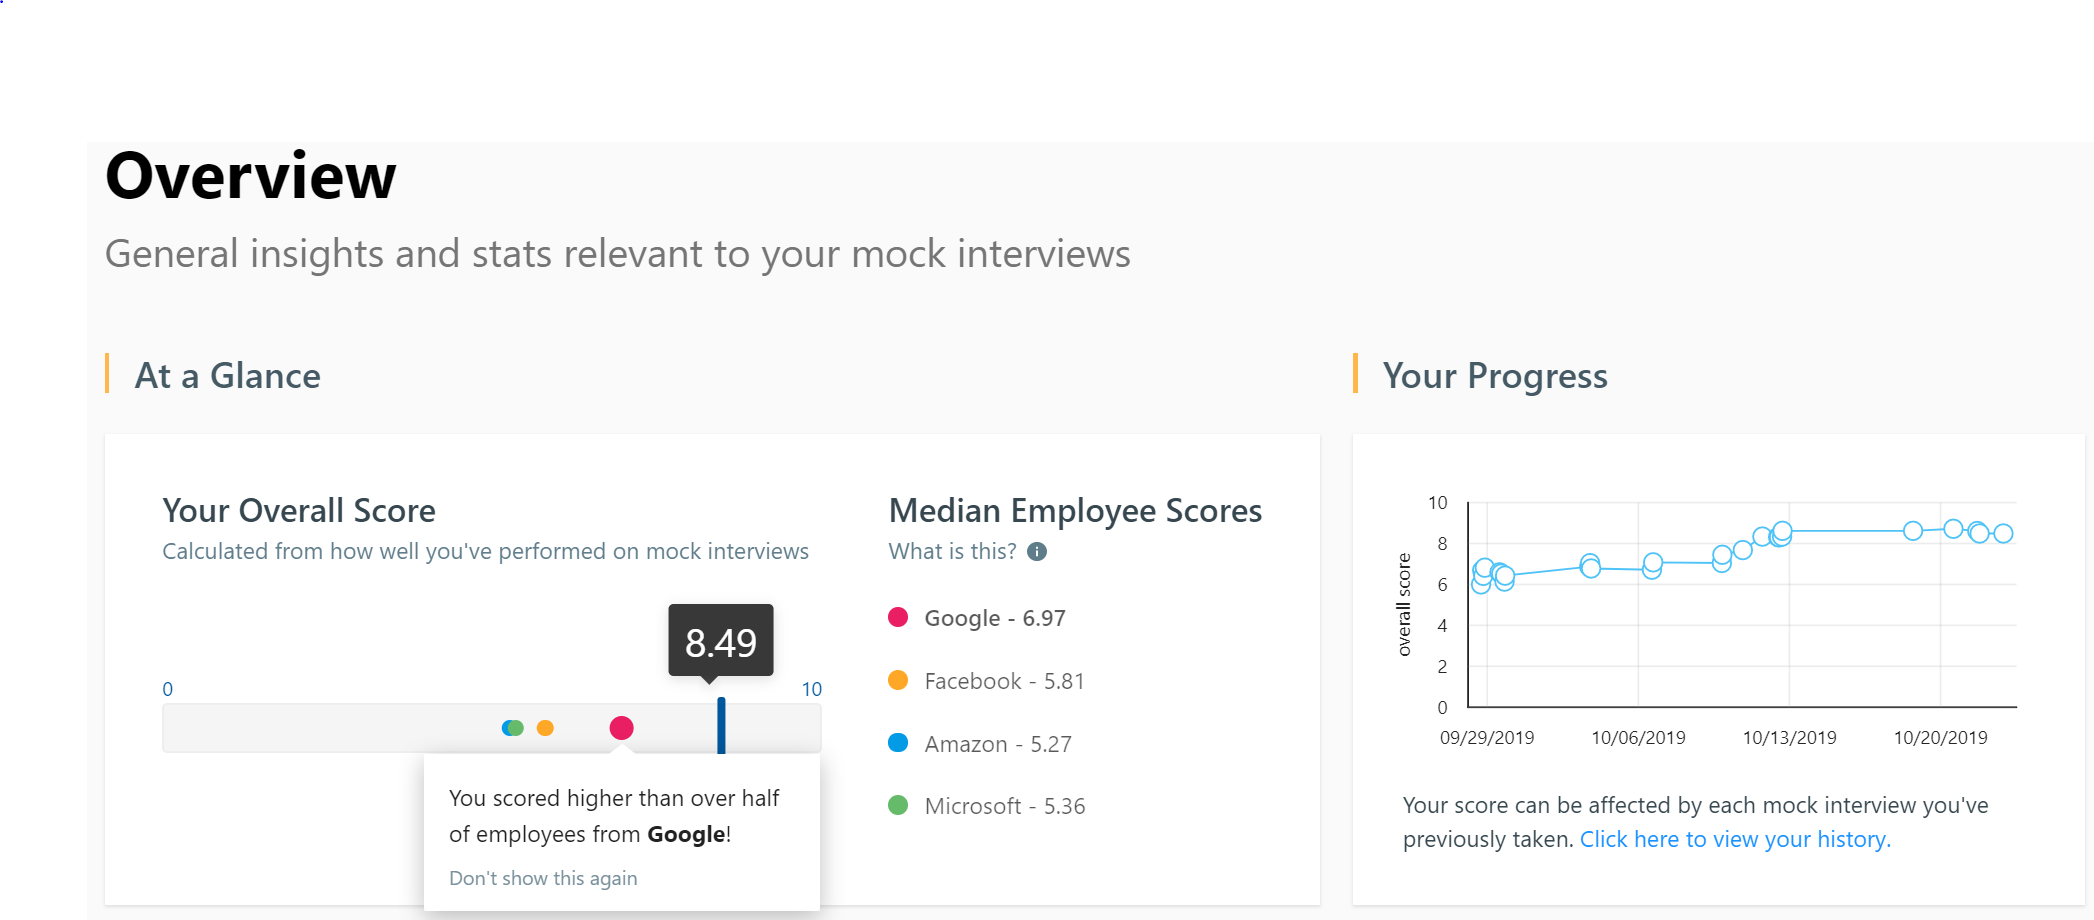Select the blue Amazon legend dot
2094x920 pixels.
[898, 743]
